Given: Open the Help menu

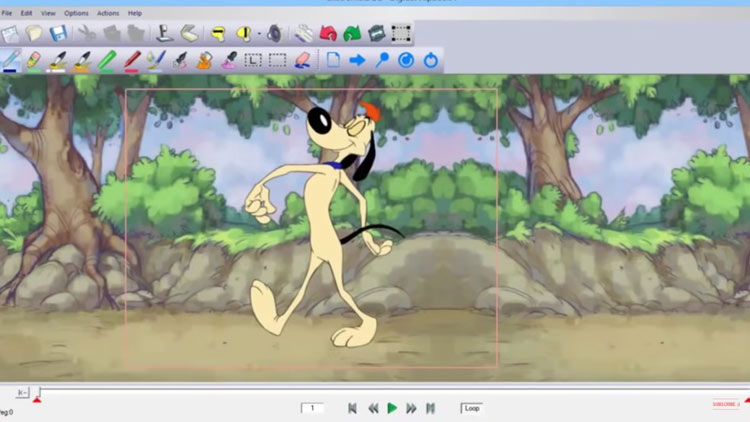Looking at the screenshot, I should 134,13.
